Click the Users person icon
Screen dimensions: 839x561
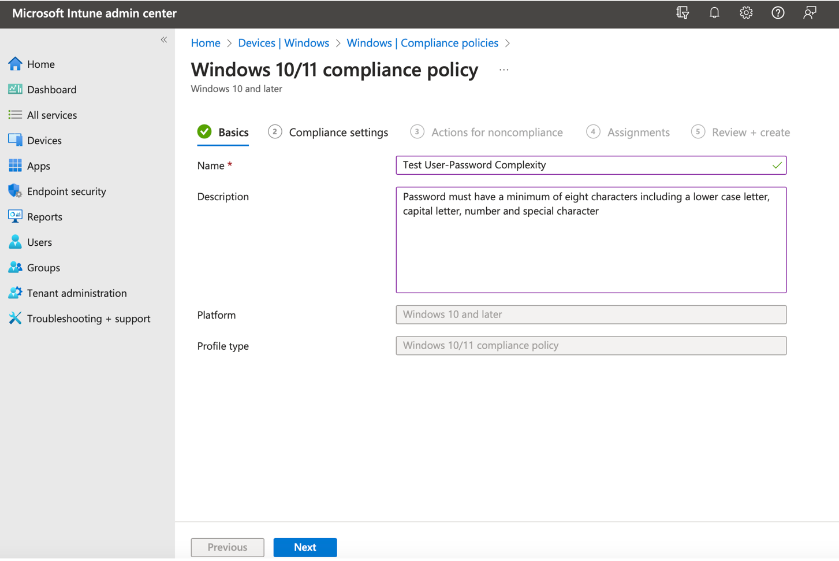pyautogui.click(x=15, y=242)
